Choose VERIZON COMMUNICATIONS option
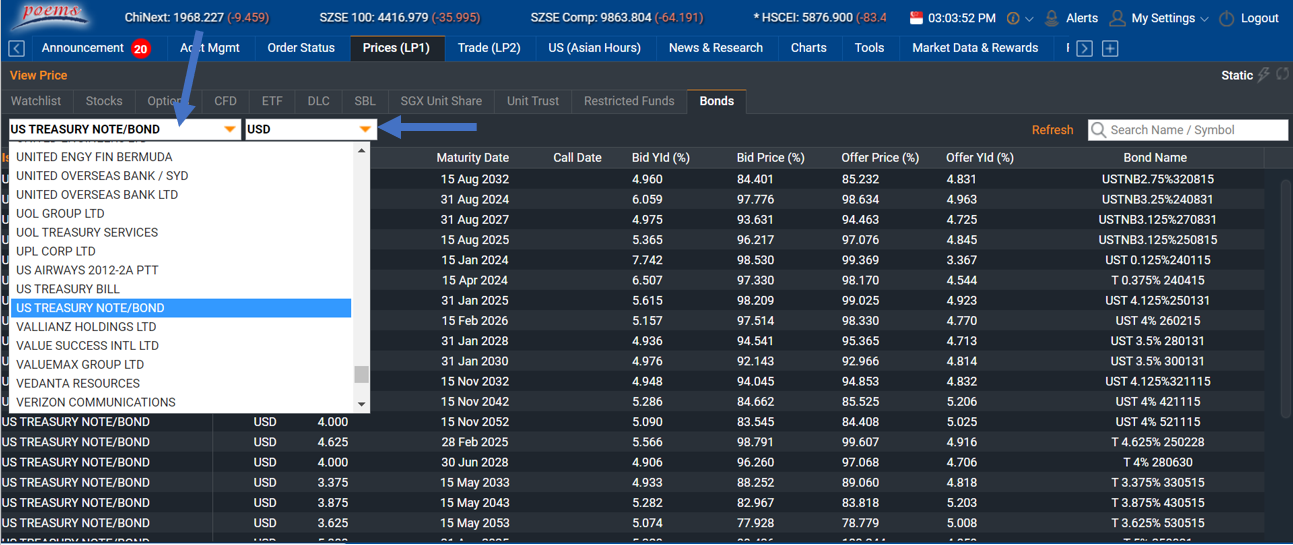The height and width of the screenshot is (545, 1293). (x=181, y=402)
